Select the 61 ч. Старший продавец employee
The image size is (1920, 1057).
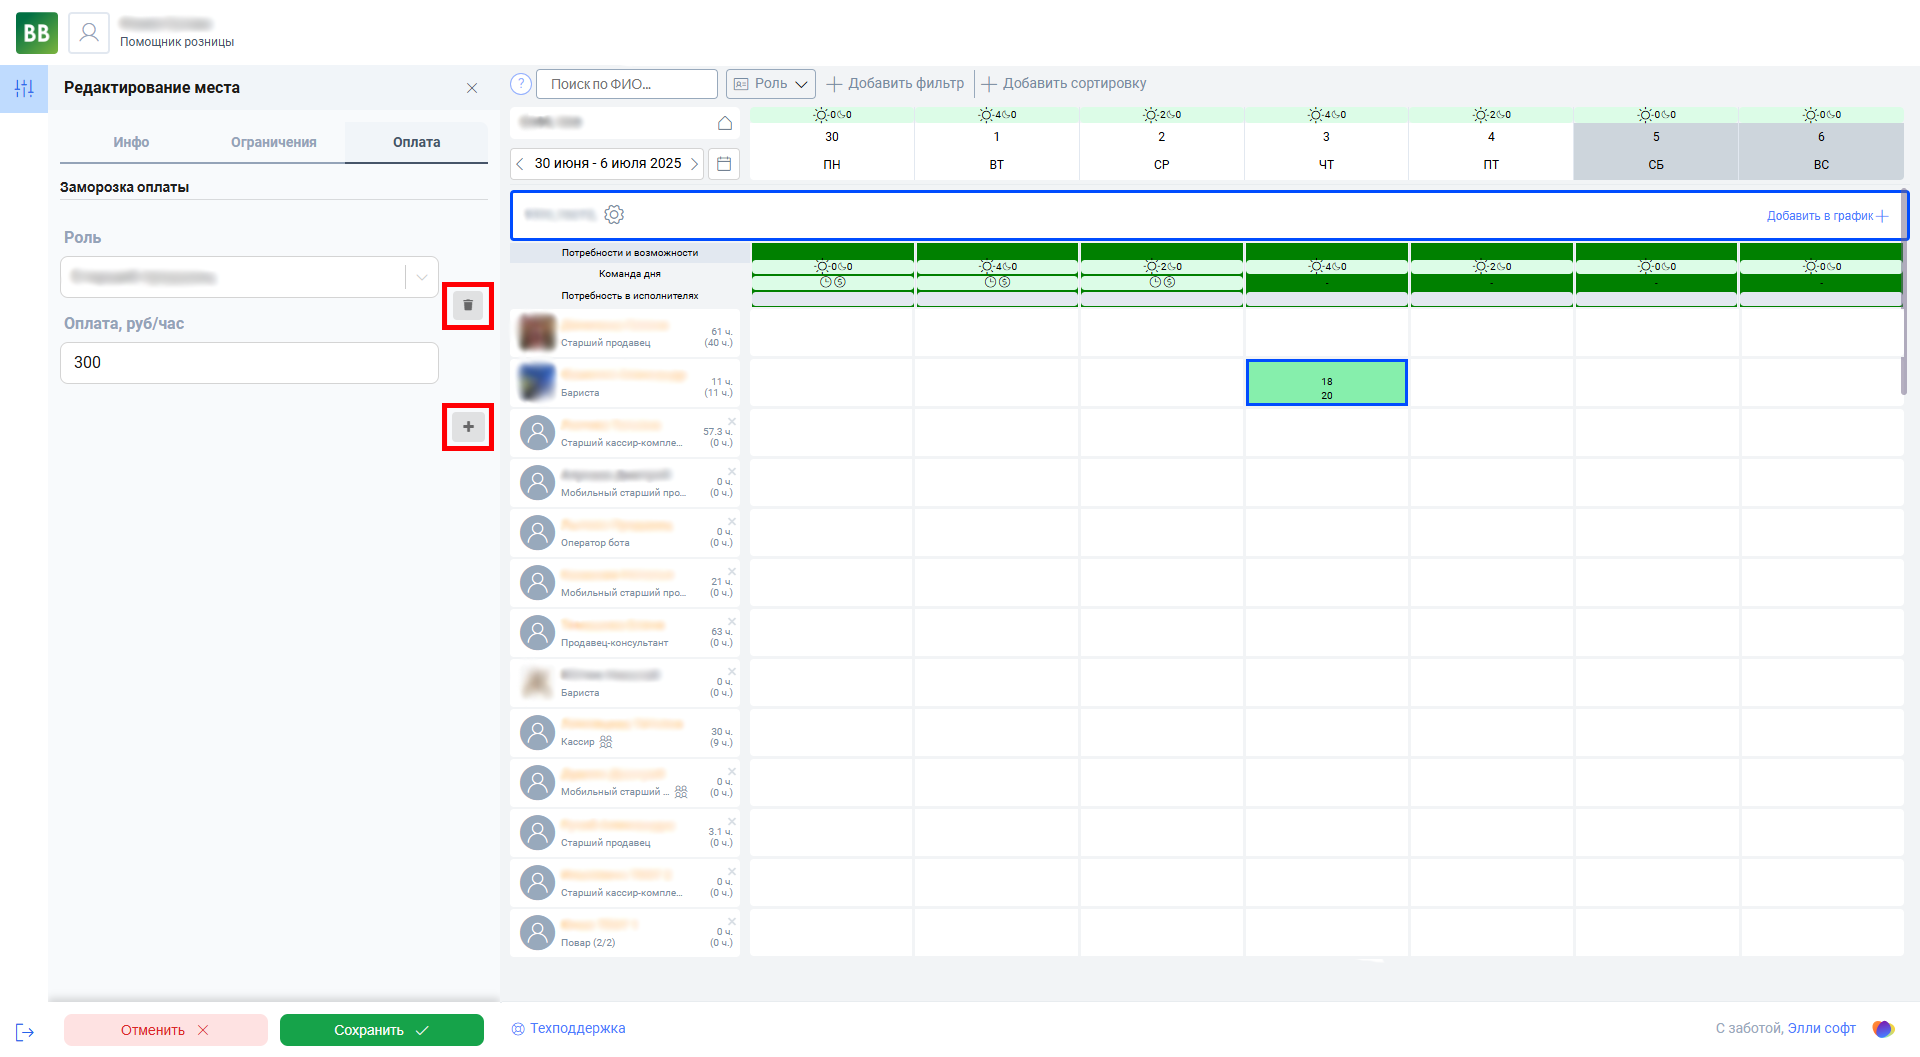[x=625, y=333]
